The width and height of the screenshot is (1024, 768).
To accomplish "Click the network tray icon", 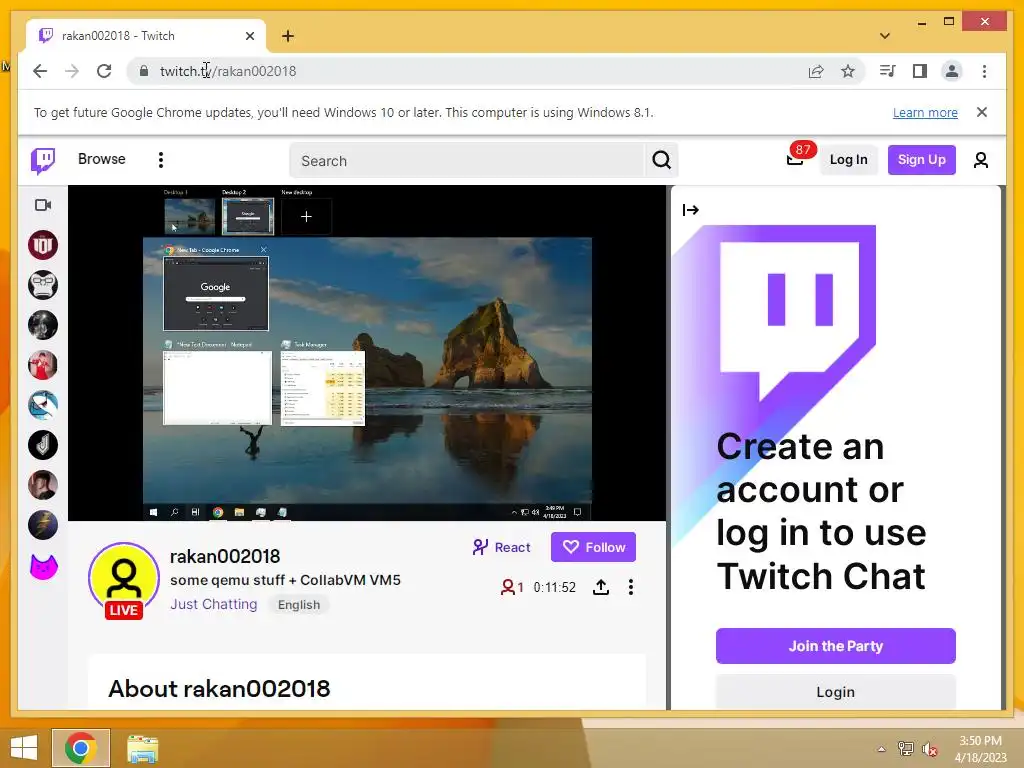I will [x=905, y=749].
